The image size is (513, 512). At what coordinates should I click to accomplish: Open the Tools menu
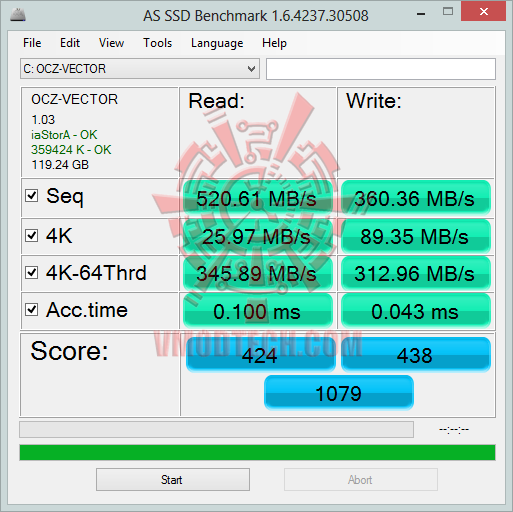click(157, 43)
